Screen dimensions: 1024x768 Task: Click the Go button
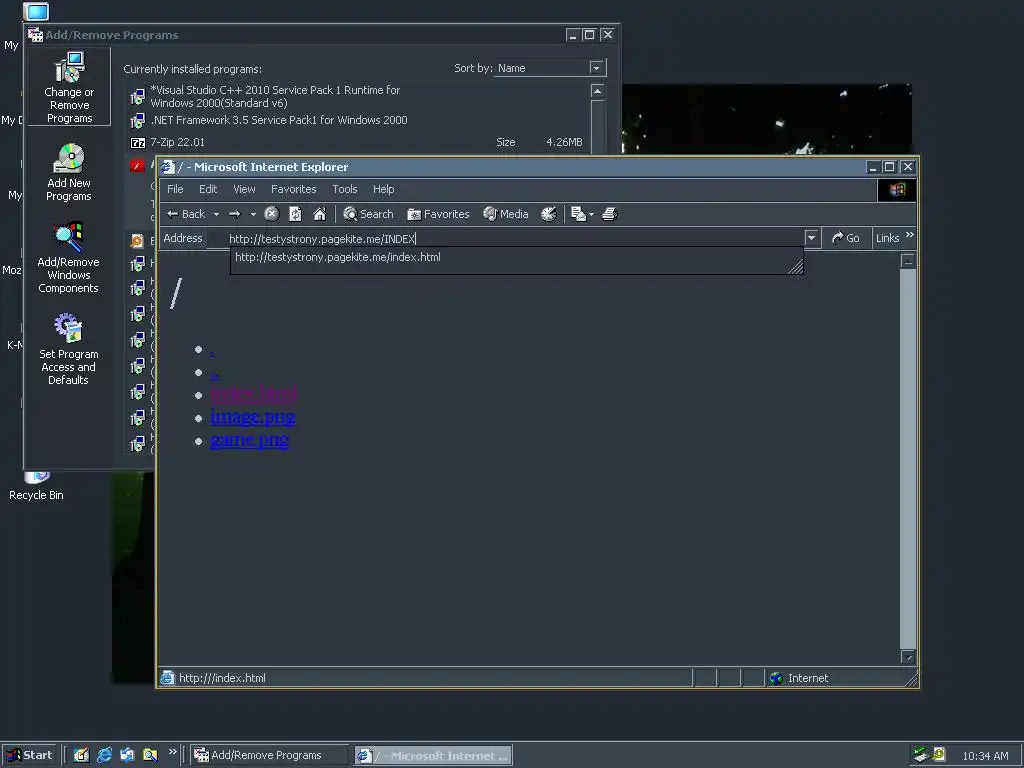coord(846,238)
